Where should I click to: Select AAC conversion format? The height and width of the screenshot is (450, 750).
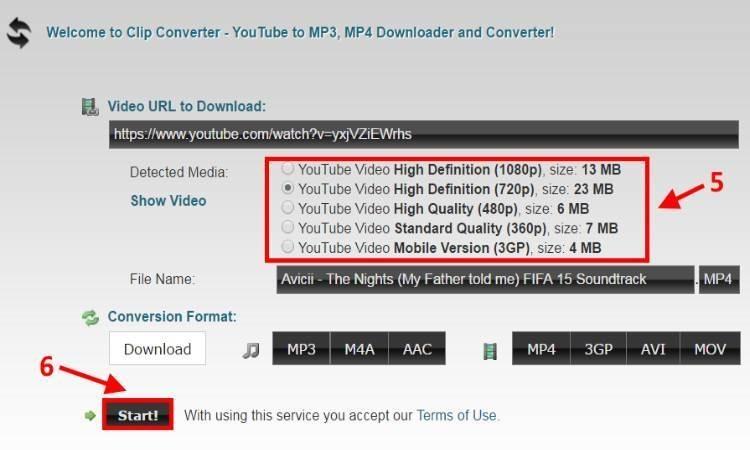point(417,349)
